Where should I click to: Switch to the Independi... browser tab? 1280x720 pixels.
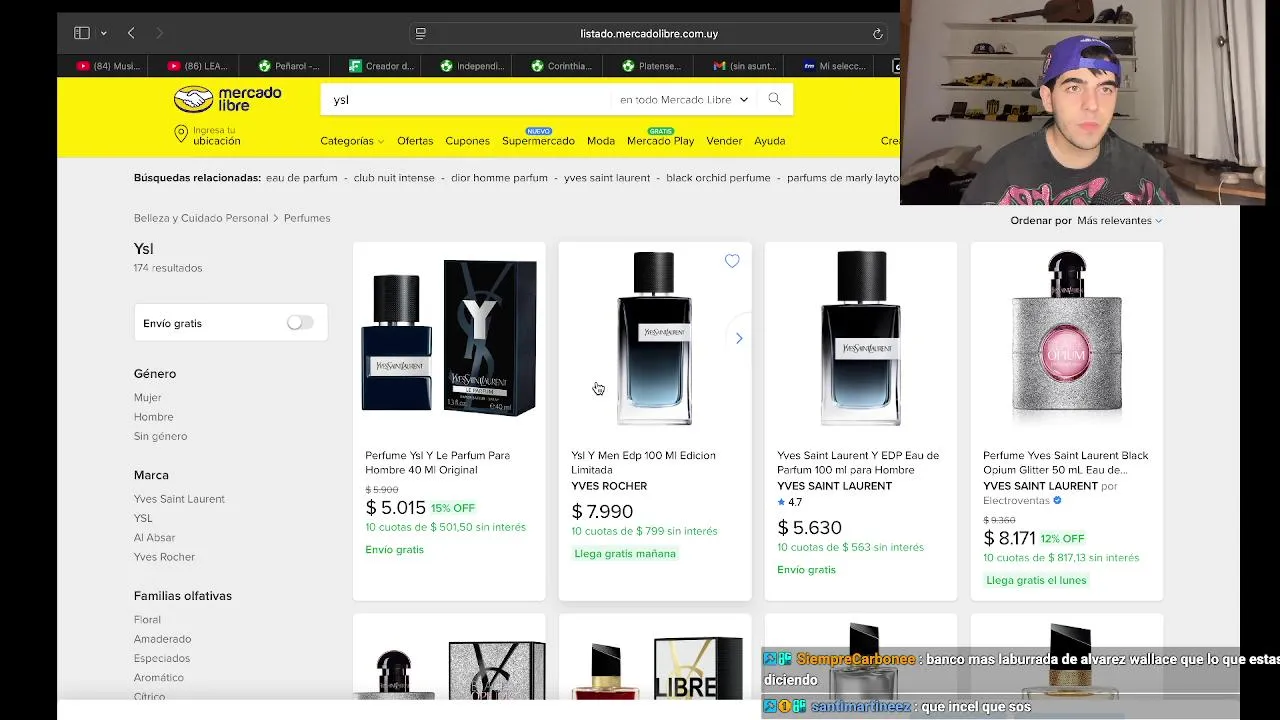(471, 66)
